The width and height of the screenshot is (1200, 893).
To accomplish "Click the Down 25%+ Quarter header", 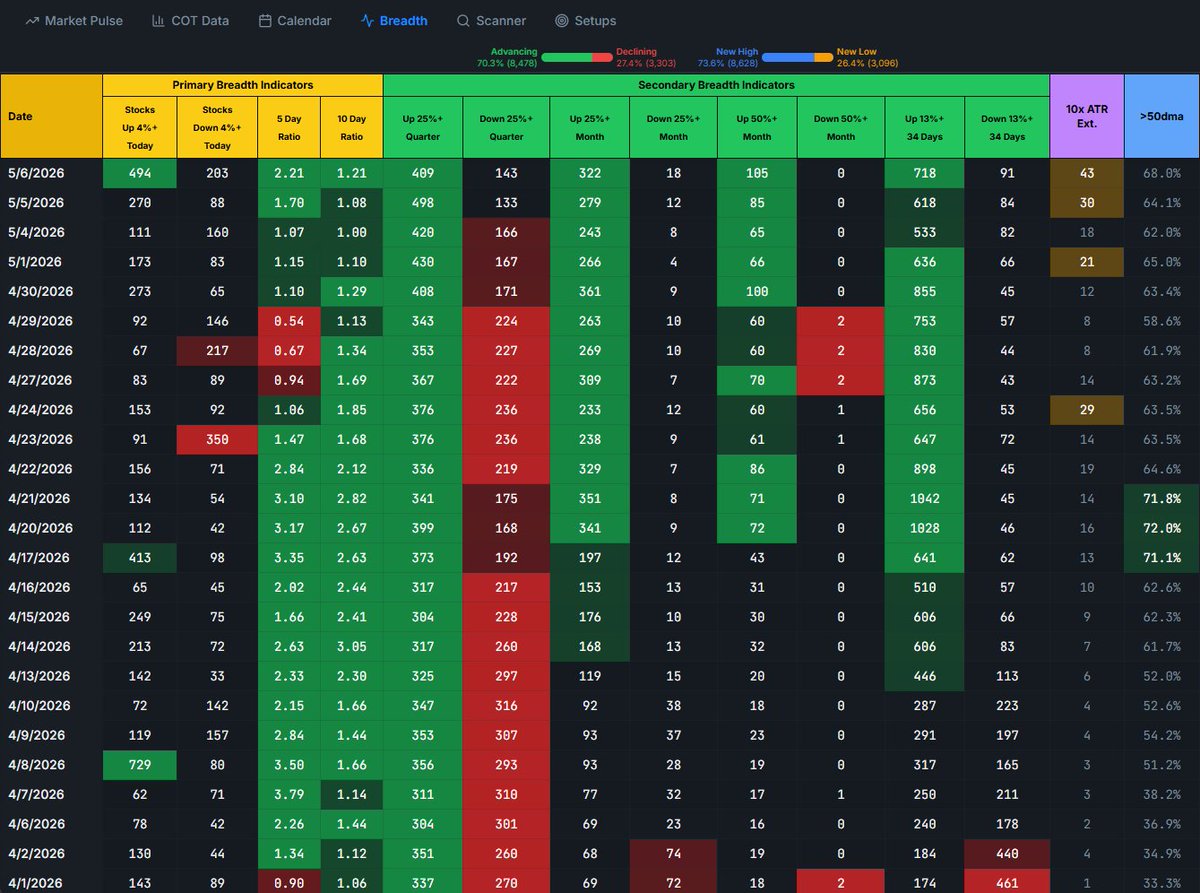I will click(x=506, y=127).
